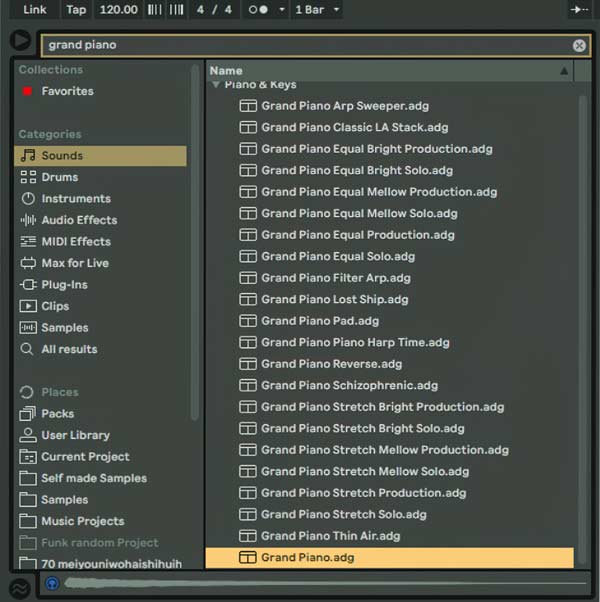Click the time signature denominator 4
The height and width of the screenshot is (602, 600).
click(228, 9)
